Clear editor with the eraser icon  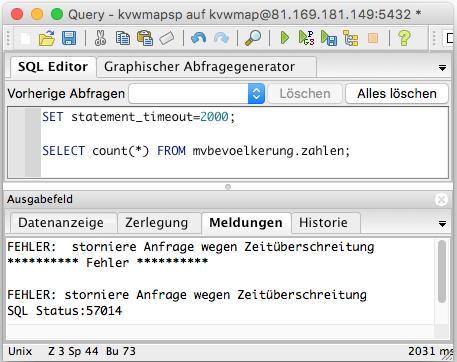coord(167,38)
